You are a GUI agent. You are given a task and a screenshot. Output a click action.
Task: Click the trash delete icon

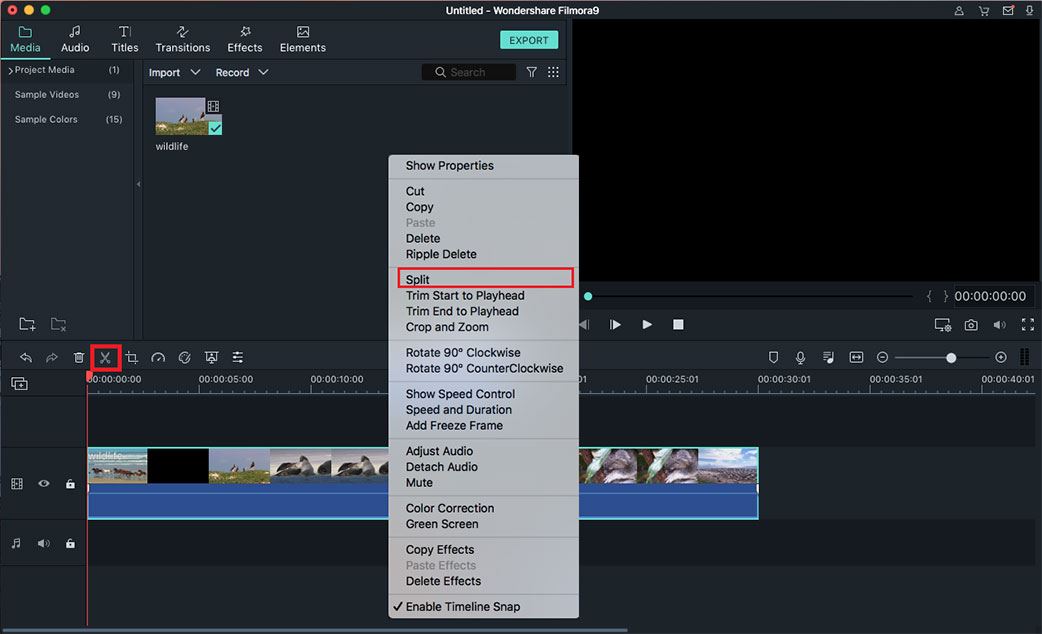(79, 357)
